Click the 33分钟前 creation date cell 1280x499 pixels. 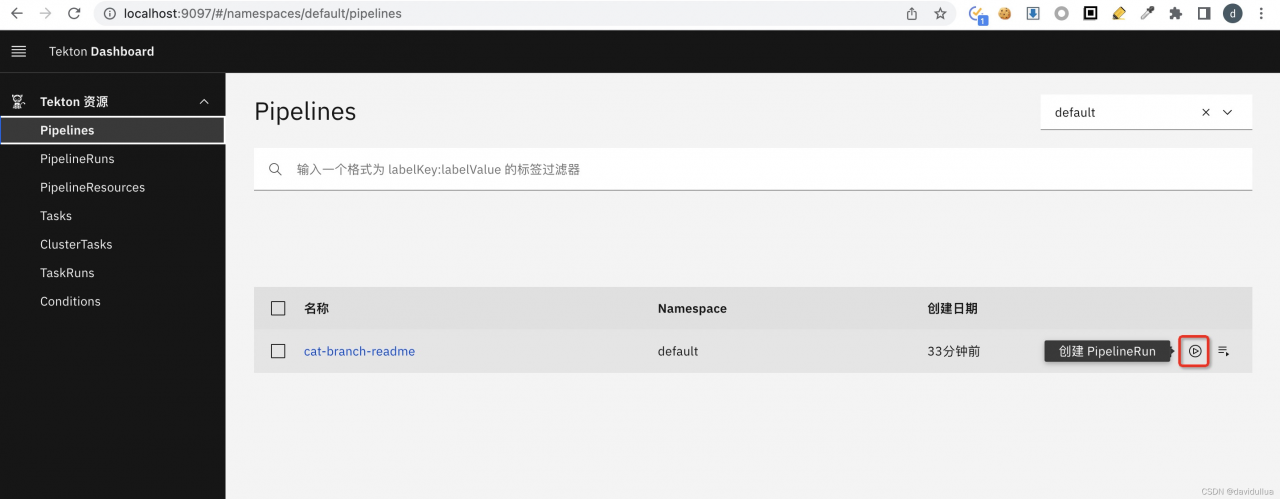point(954,351)
